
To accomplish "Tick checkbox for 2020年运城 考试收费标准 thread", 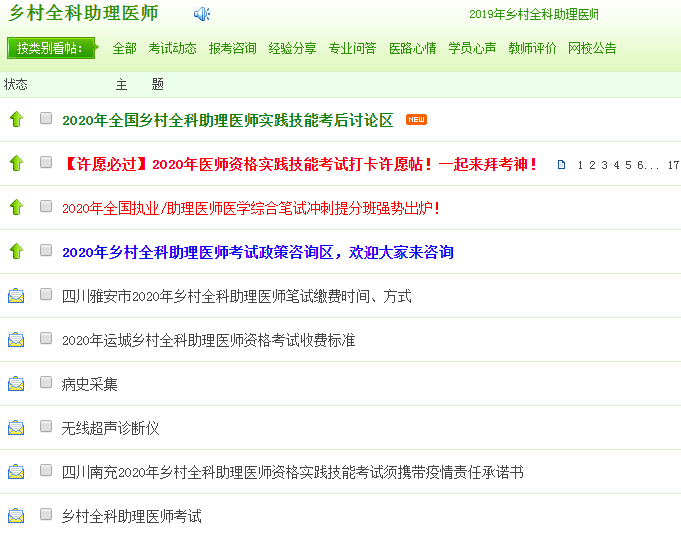I will [x=46, y=338].
